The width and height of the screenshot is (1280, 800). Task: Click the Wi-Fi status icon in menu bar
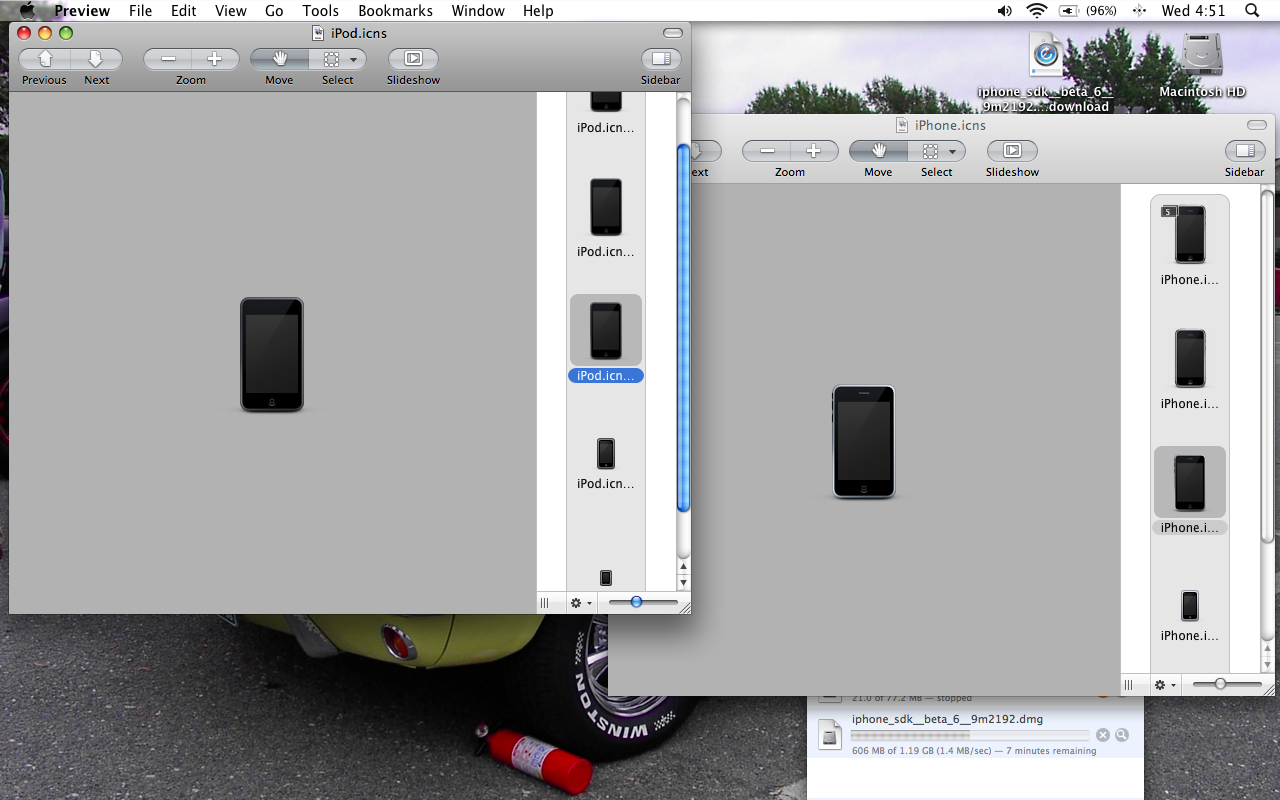coord(1037,11)
